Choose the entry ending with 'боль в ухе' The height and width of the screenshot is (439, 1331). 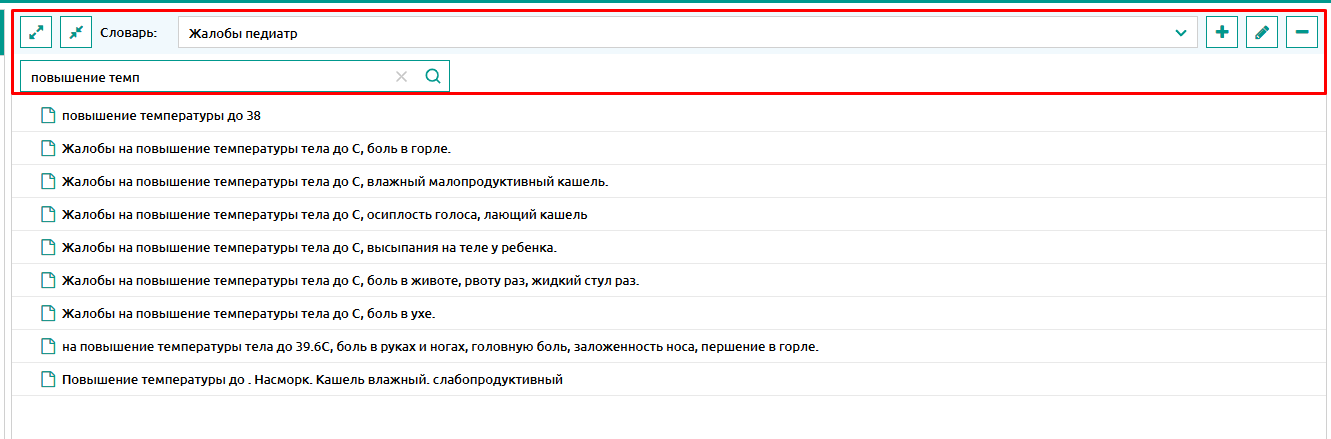[248, 313]
